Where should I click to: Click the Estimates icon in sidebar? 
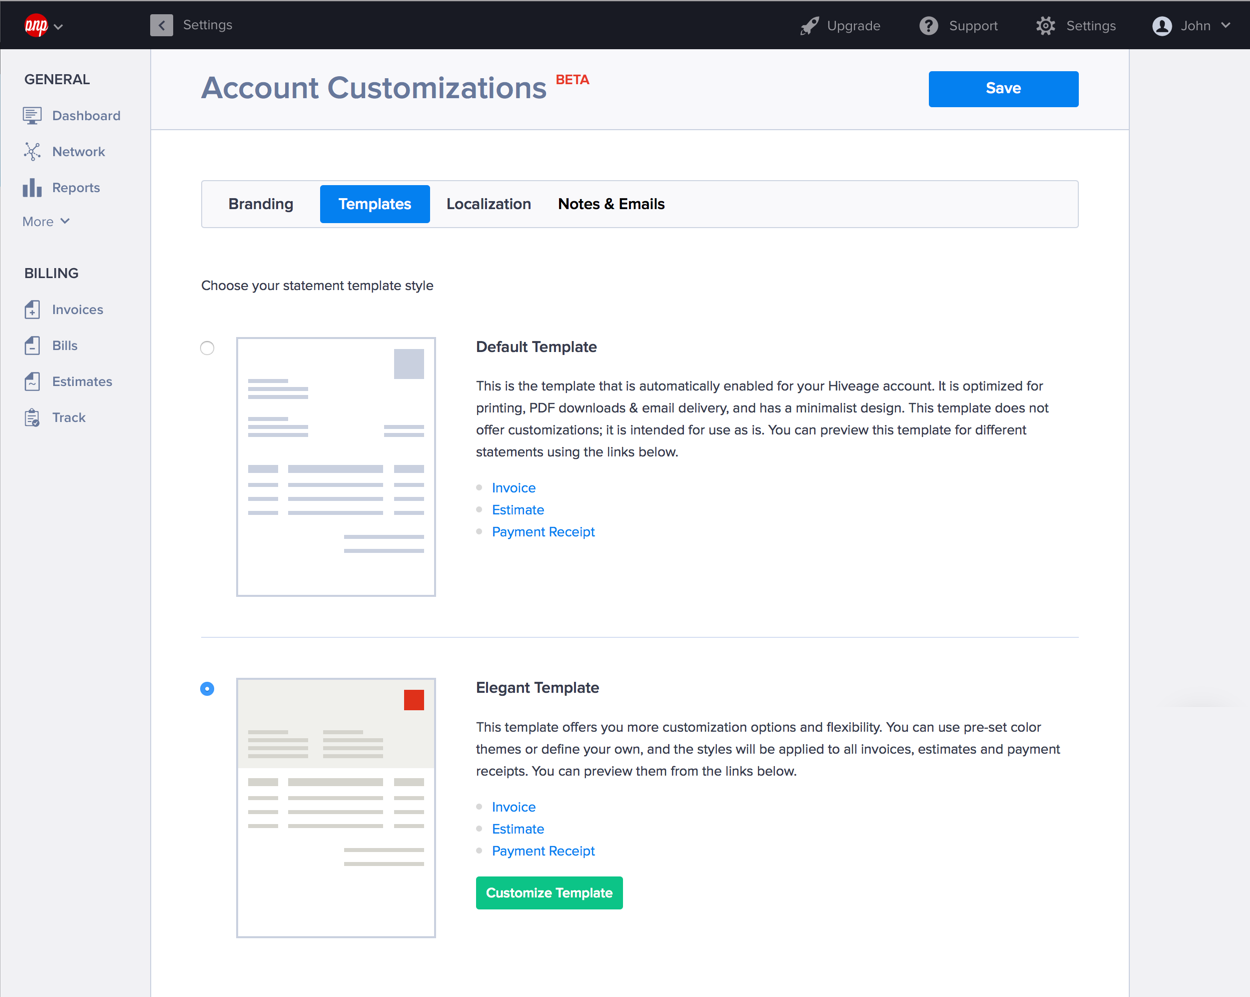pyautogui.click(x=32, y=382)
